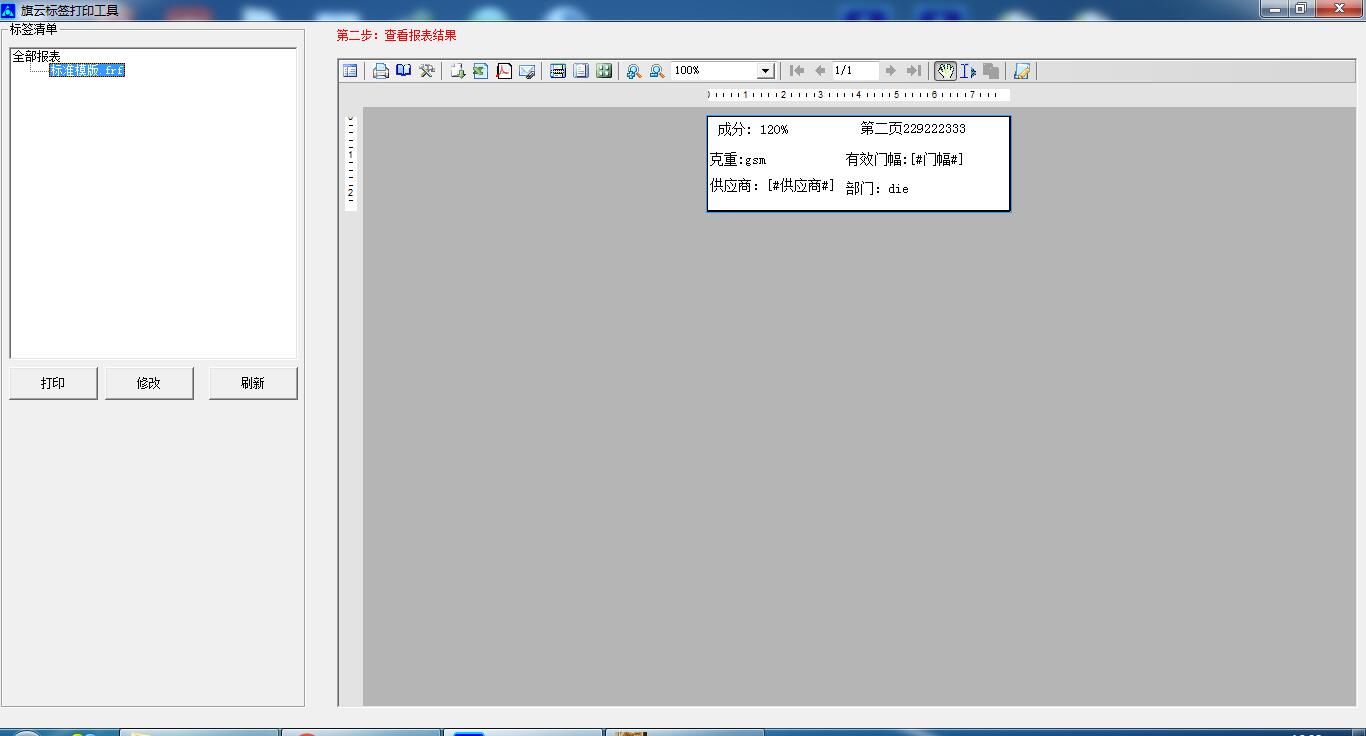Toggle the report outline panel icon
The width and height of the screenshot is (1366, 736).
click(x=350, y=71)
